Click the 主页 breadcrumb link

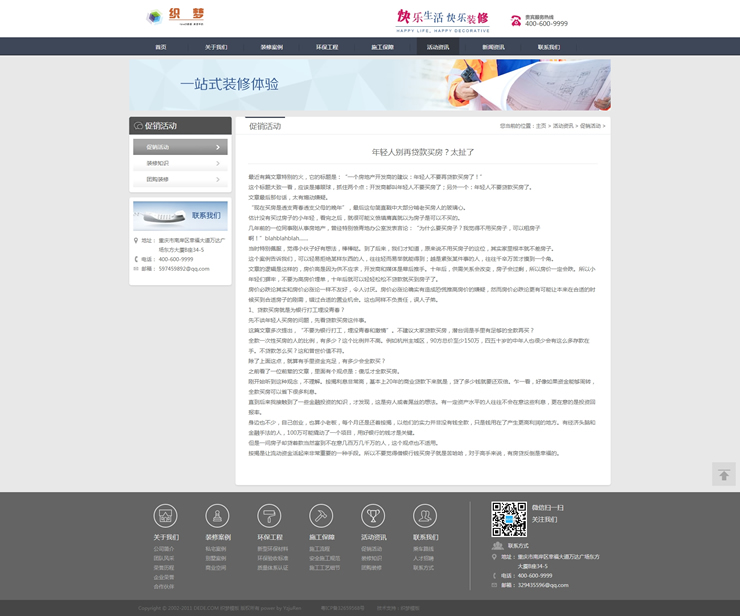coord(541,126)
